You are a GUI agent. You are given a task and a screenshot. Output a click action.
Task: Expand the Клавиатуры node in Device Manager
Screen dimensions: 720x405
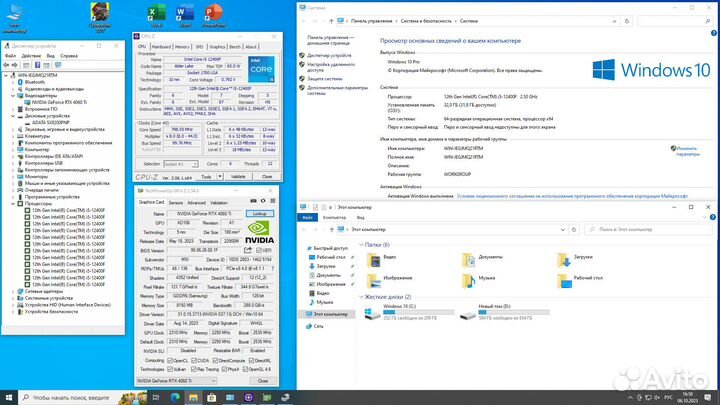(13, 136)
